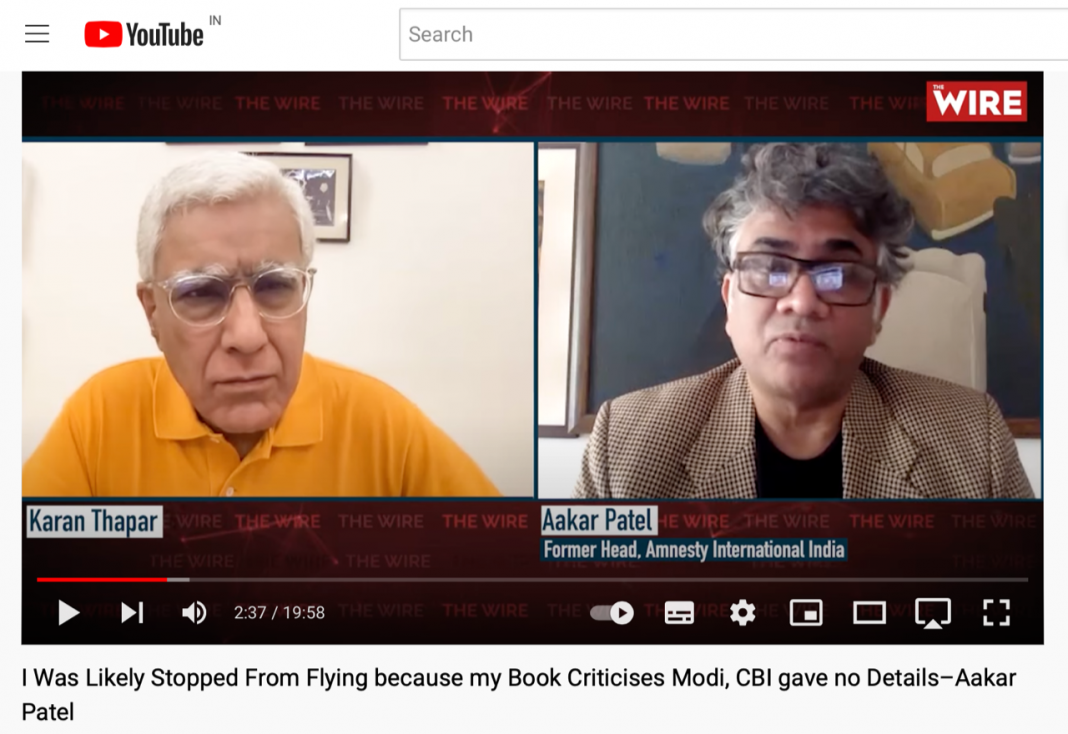Click into the Search field
The width and height of the screenshot is (1068, 734).
[733, 34]
